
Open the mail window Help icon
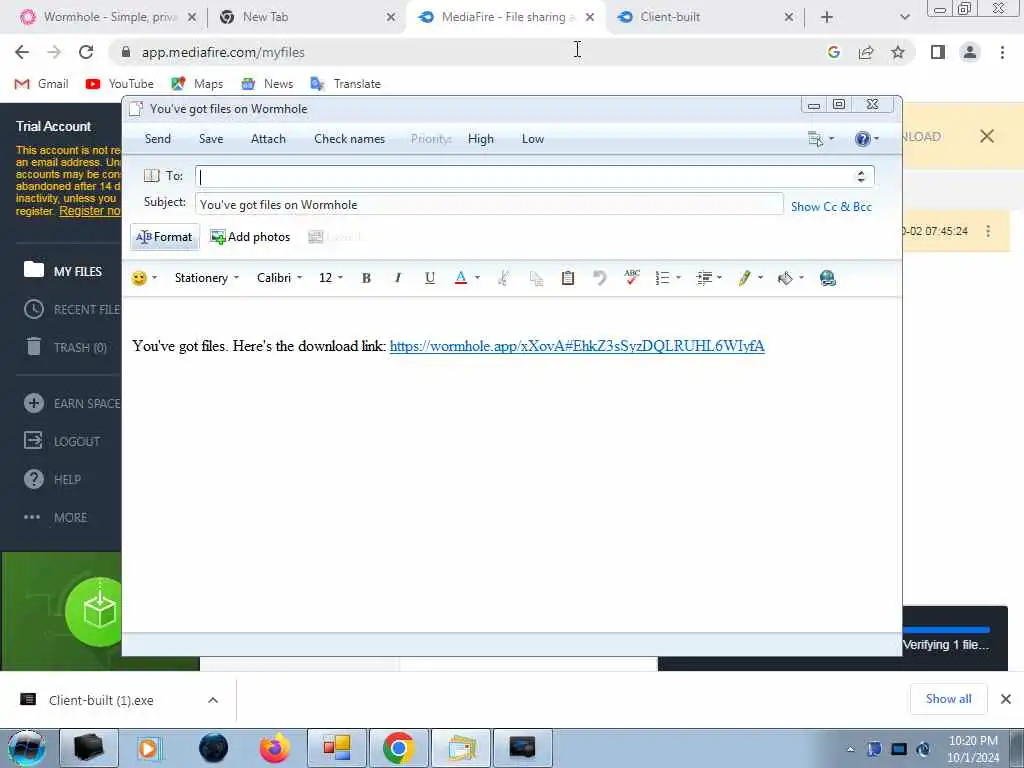(863, 138)
